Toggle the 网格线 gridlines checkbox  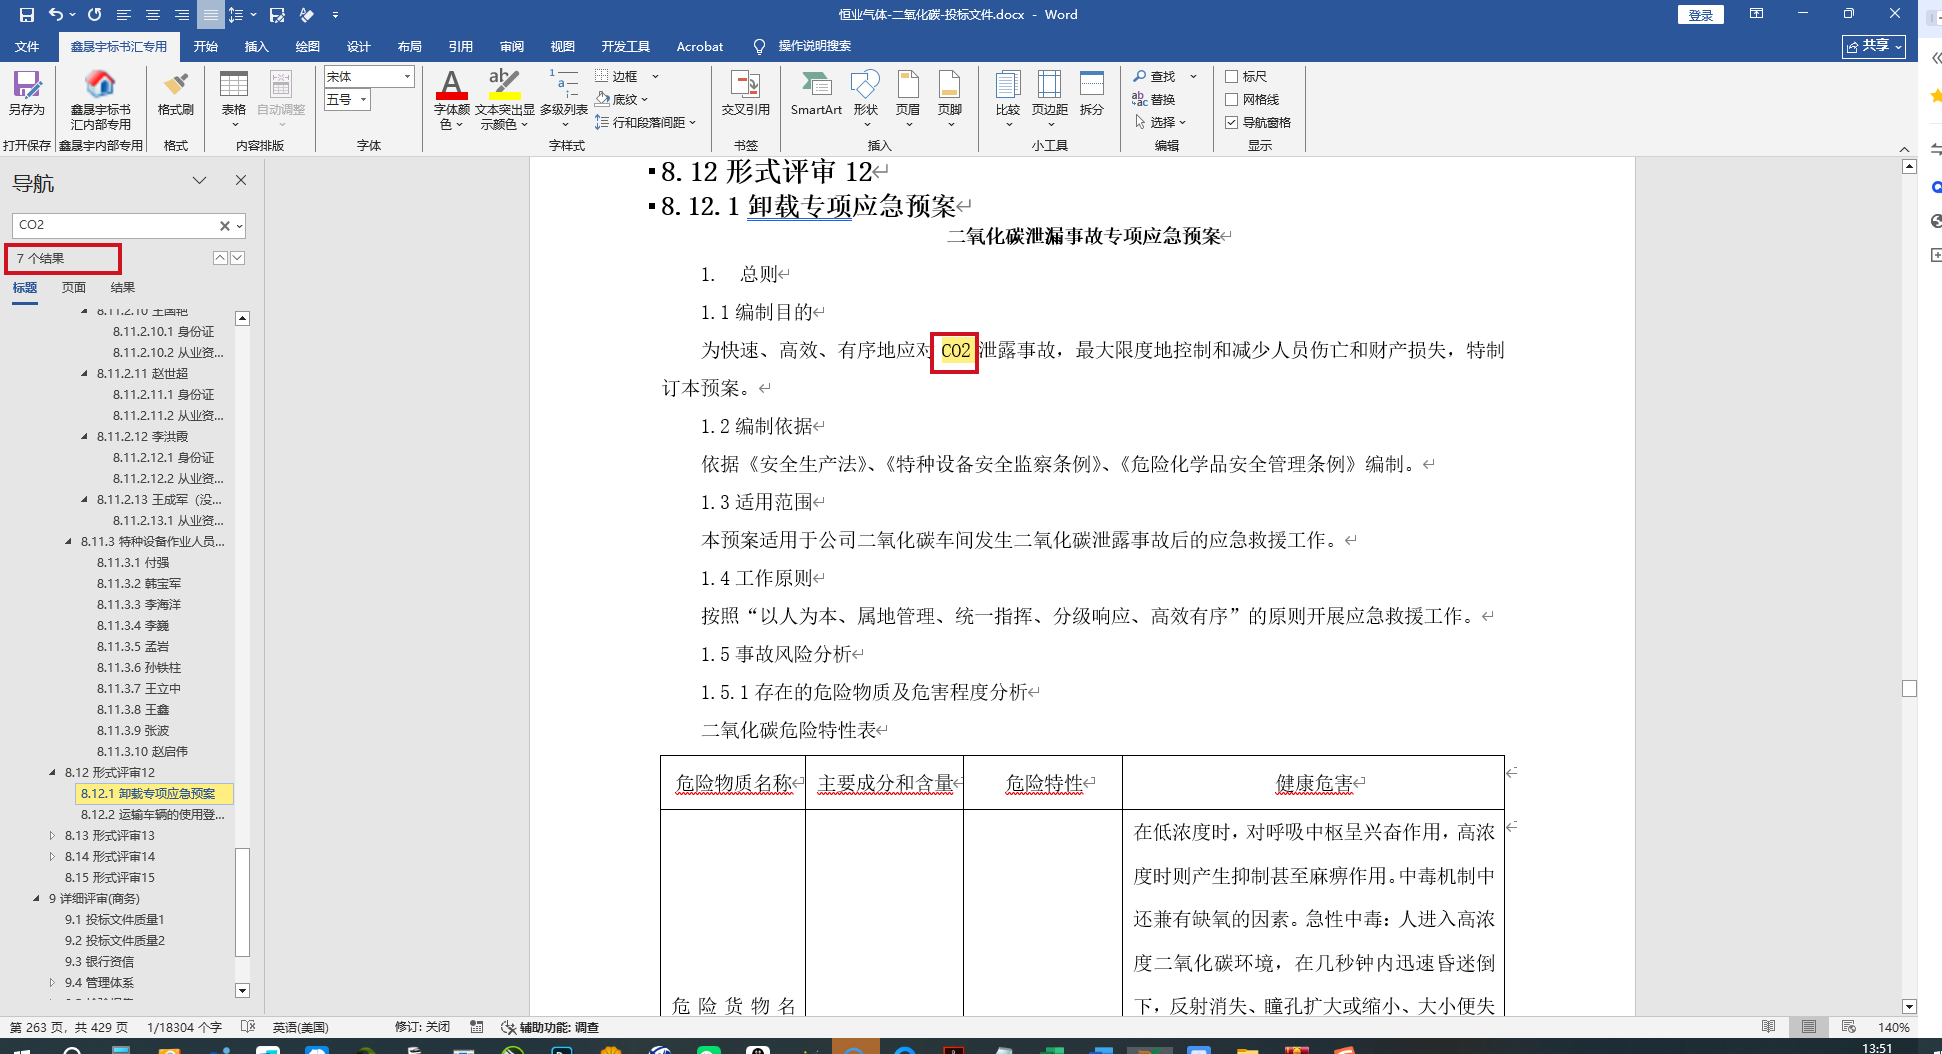coord(1232,100)
